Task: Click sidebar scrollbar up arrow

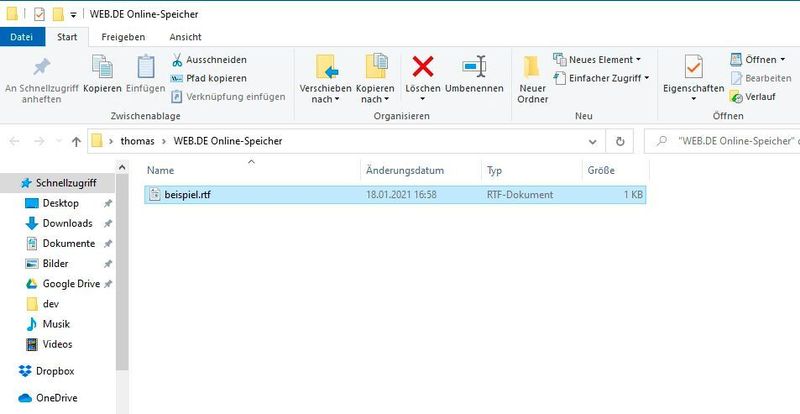Action: coord(122,167)
